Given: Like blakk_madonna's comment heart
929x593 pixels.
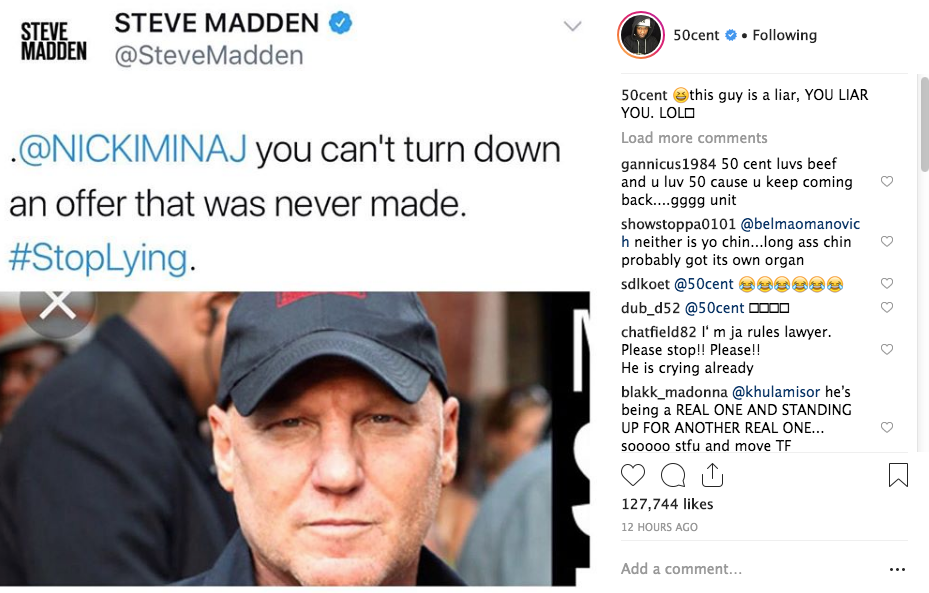Looking at the screenshot, I should pos(887,427).
